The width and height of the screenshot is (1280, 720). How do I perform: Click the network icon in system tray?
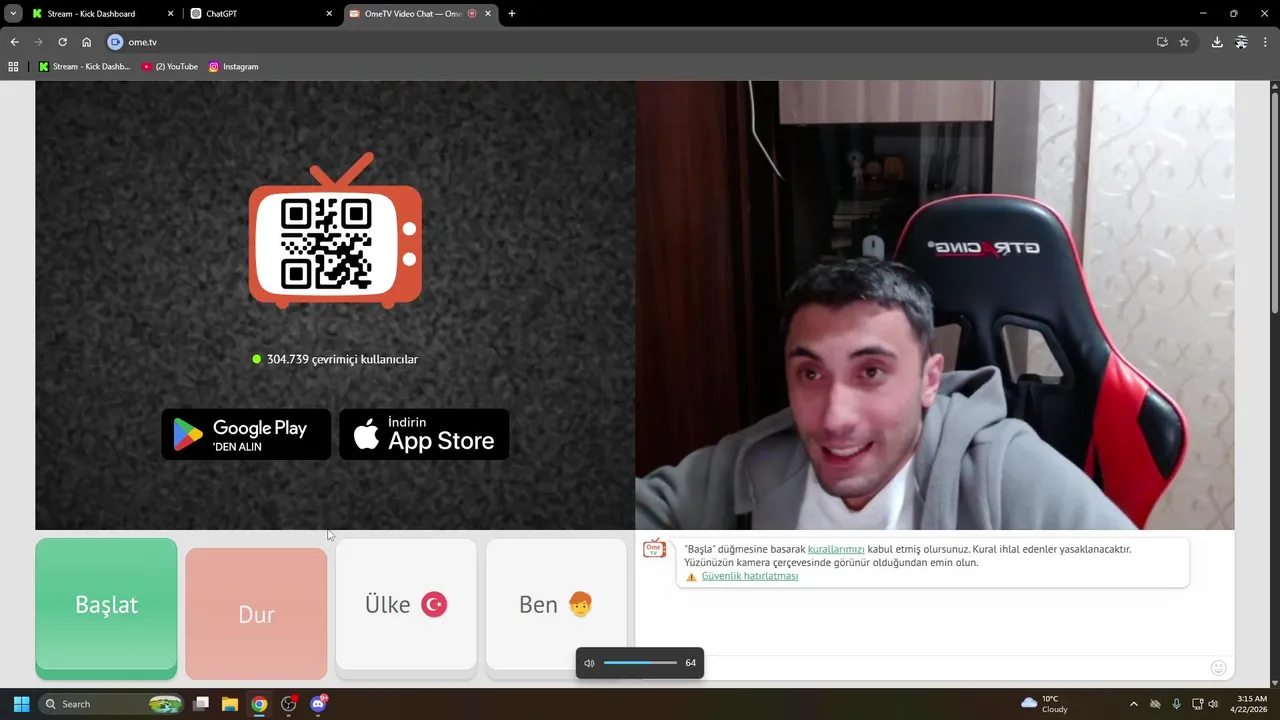click(x=1195, y=704)
